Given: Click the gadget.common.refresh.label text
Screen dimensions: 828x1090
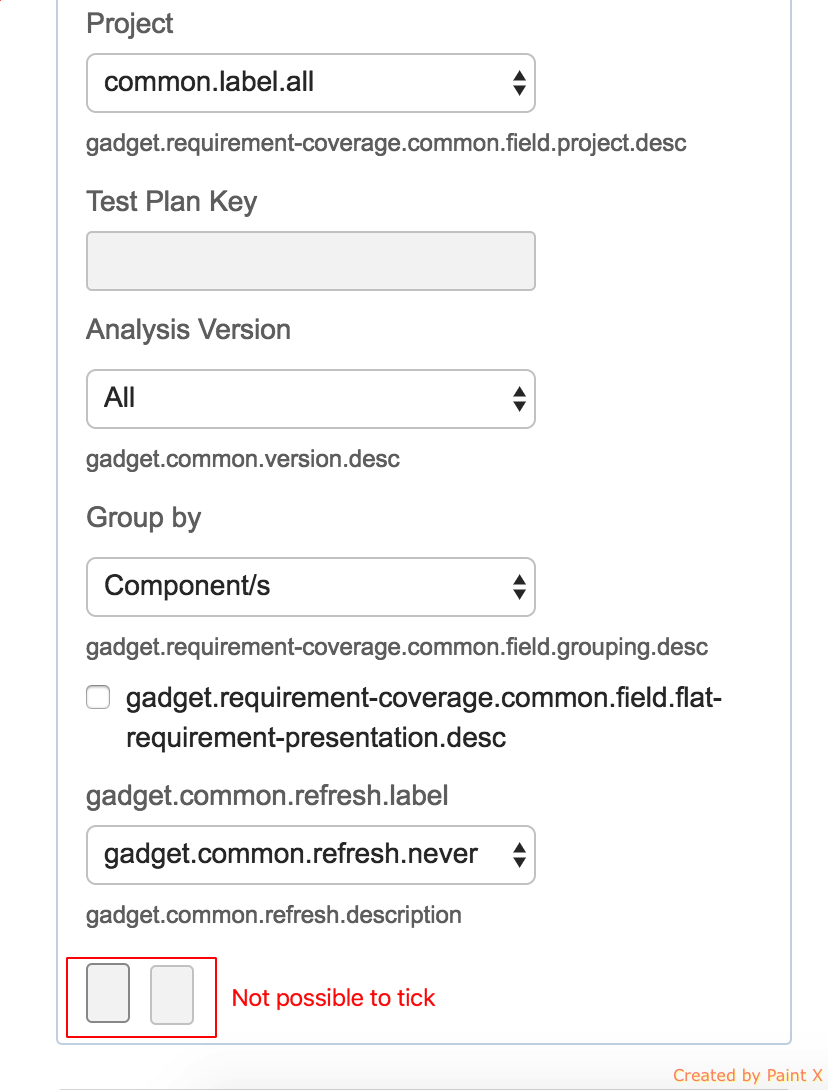Looking at the screenshot, I should tap(267, 796).
